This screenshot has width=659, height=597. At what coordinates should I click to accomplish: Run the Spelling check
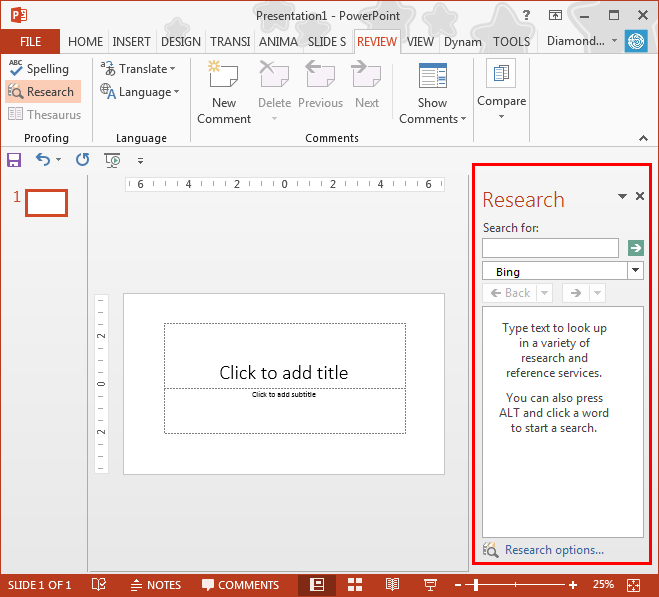point(39,69)
